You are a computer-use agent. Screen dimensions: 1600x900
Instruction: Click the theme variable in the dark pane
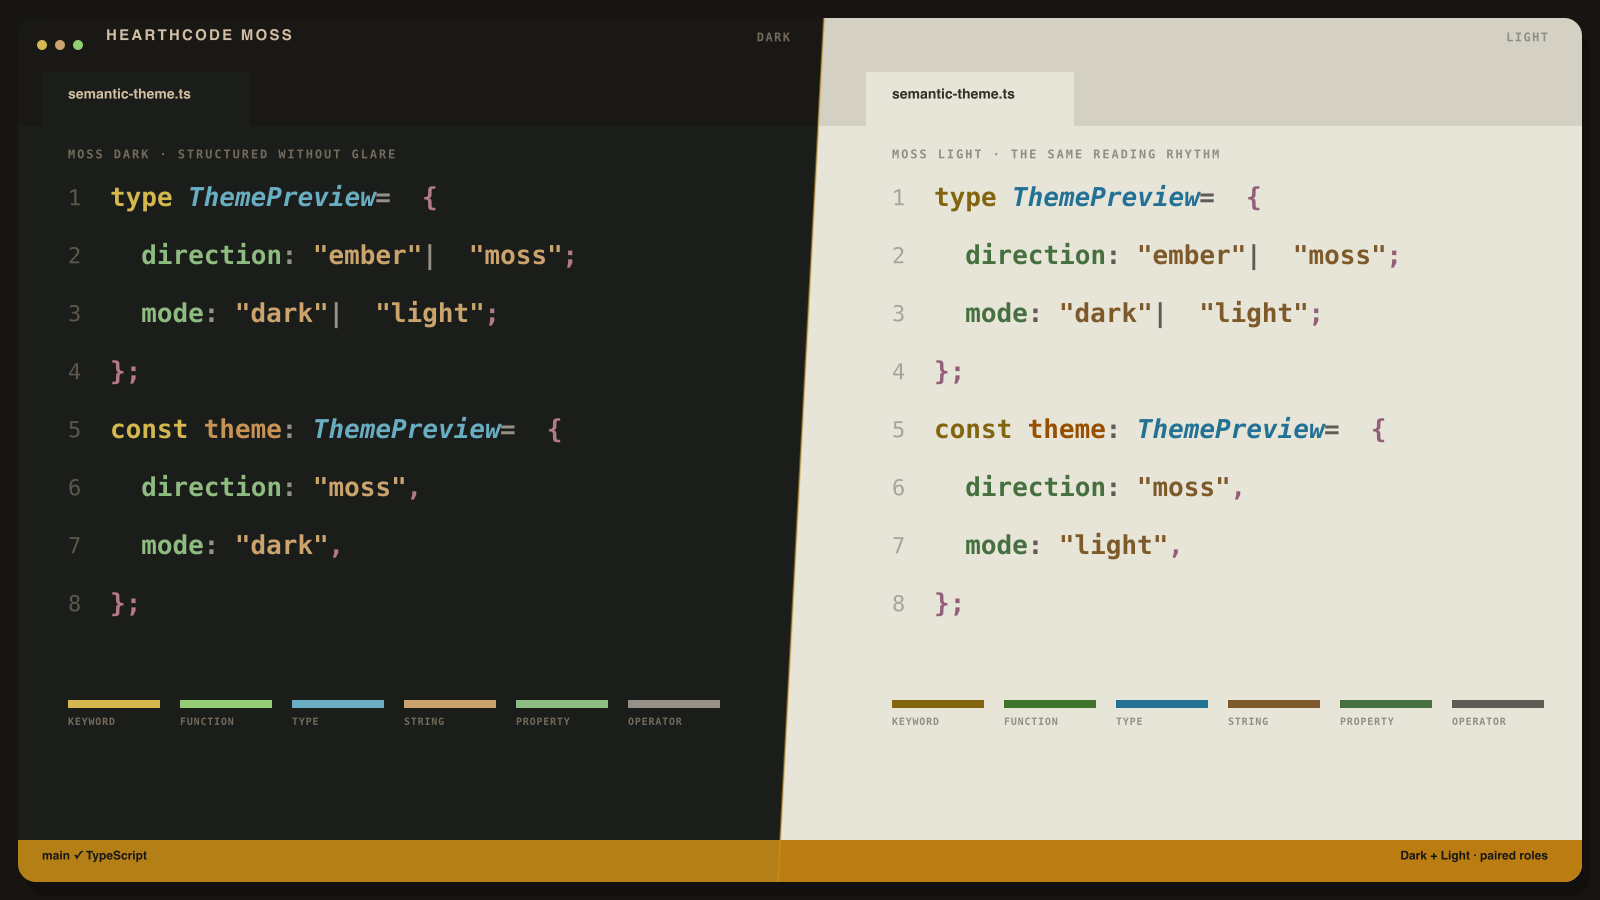pos(243,430)
